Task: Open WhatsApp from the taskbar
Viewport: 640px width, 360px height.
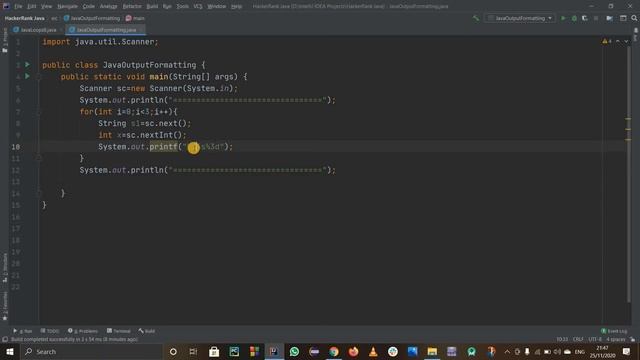Action: tap(294, 351)
